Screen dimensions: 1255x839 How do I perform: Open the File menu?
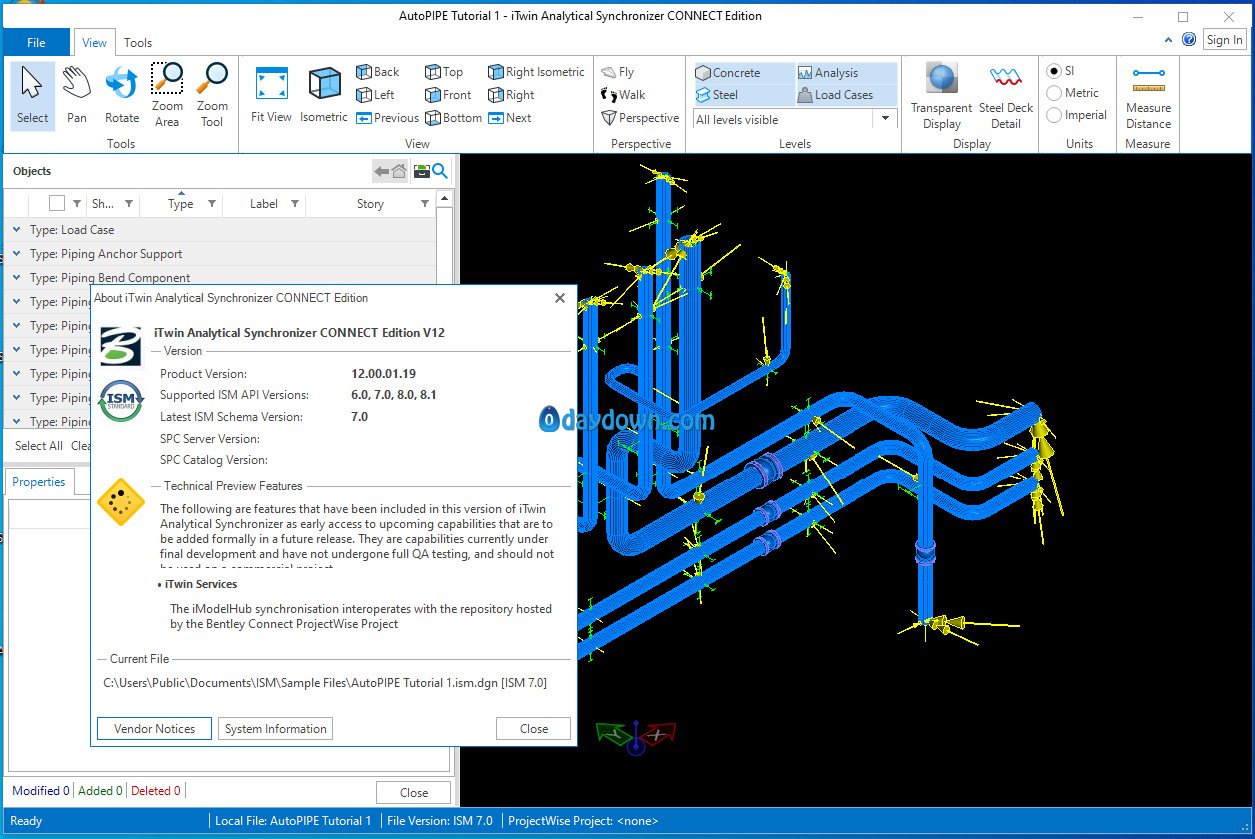[x=36, y=42]
